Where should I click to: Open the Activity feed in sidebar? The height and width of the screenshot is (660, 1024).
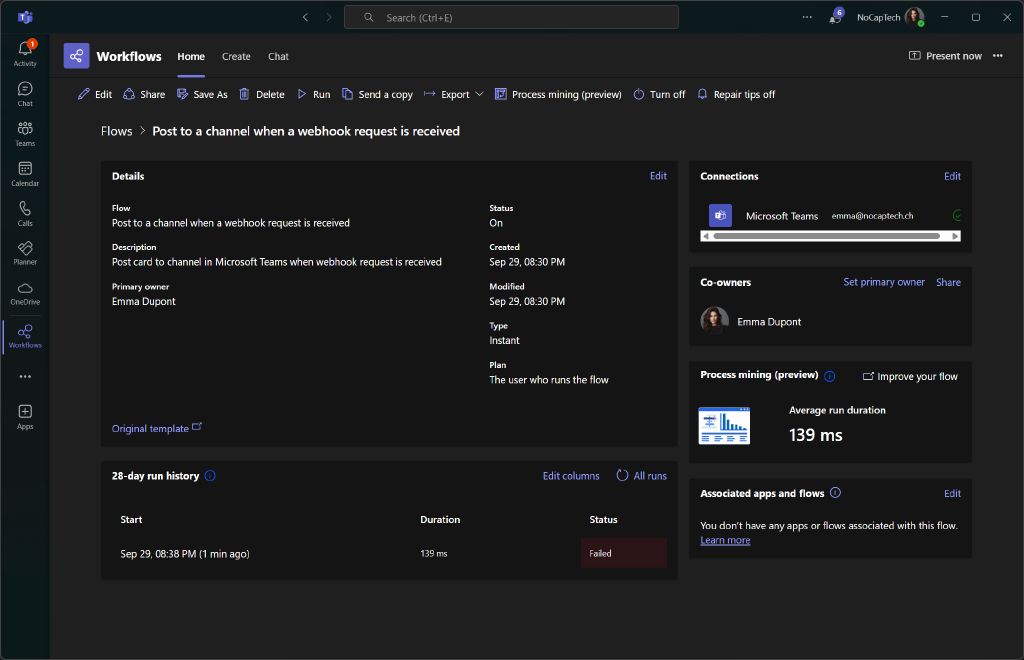[x=25, y=54]
